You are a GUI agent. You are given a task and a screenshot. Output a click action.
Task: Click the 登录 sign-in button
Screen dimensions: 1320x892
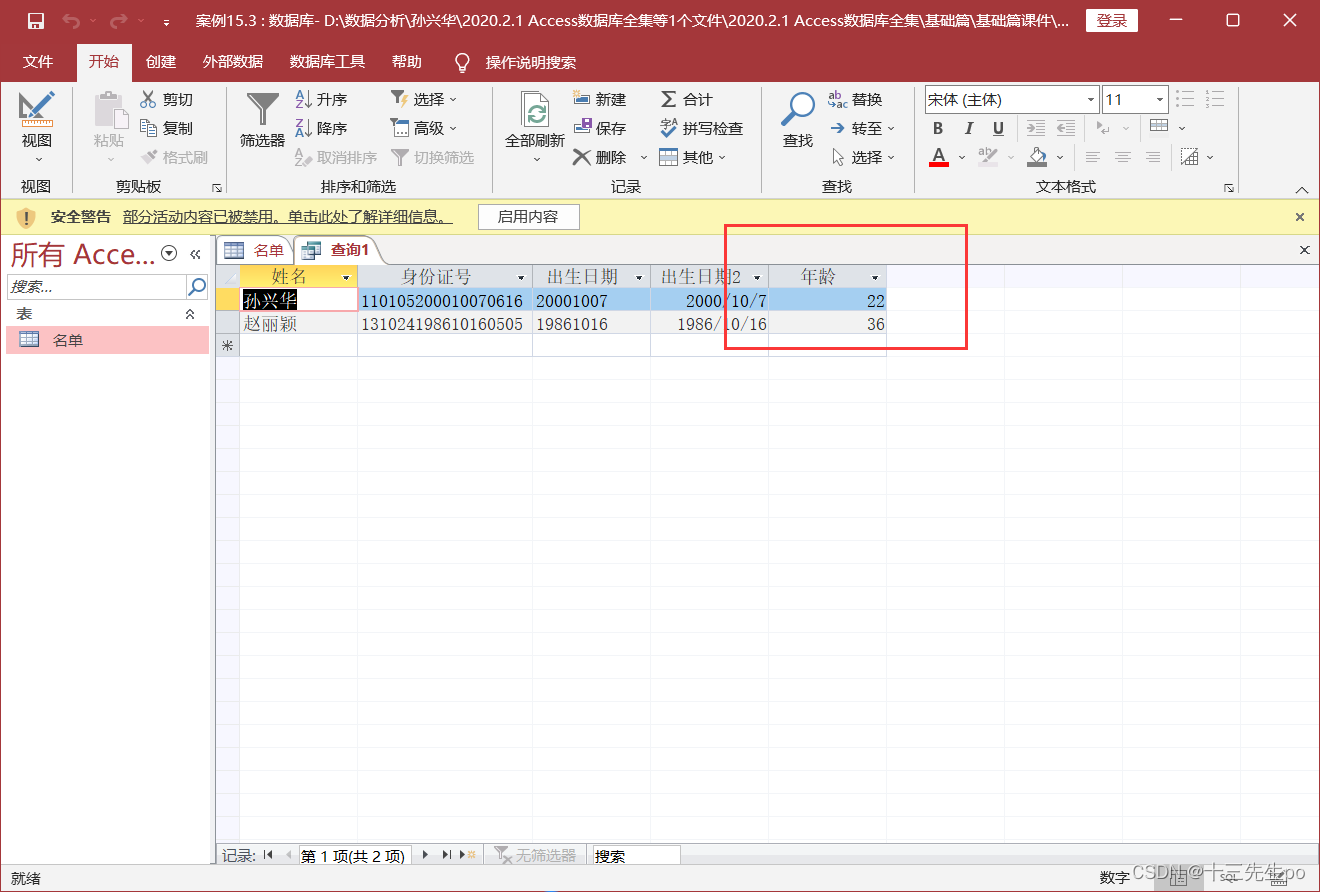tap(1112, 21)
